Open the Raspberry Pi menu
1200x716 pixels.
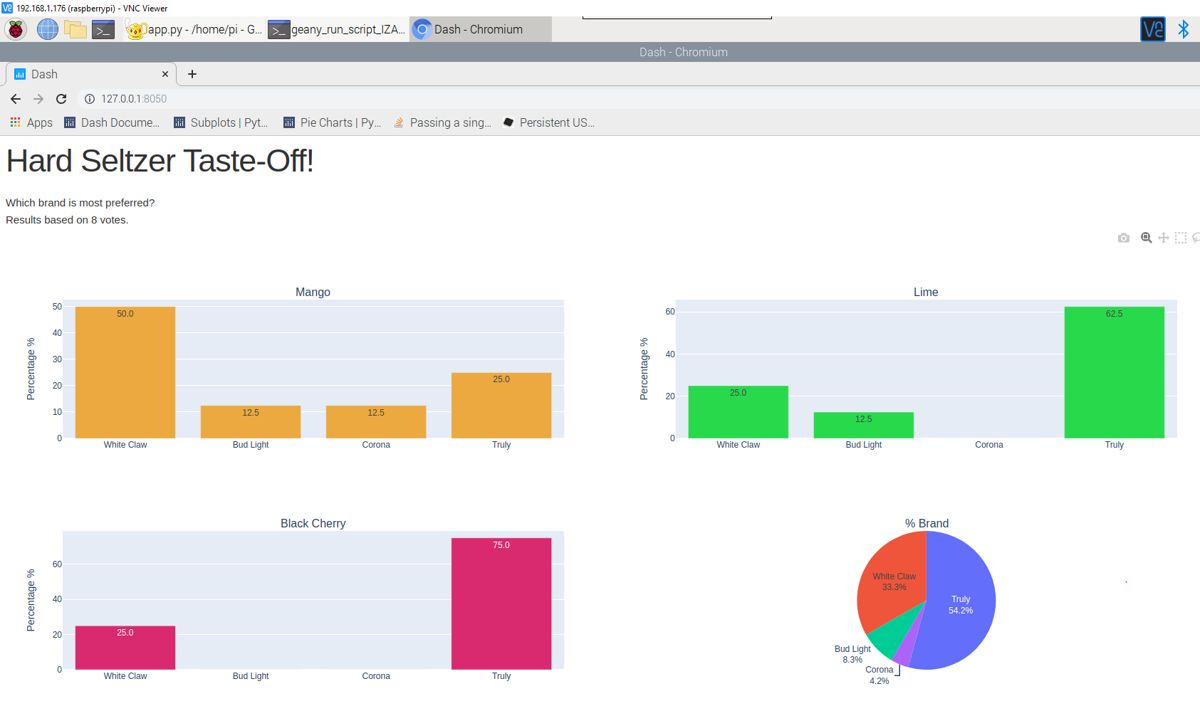[16, 29]
